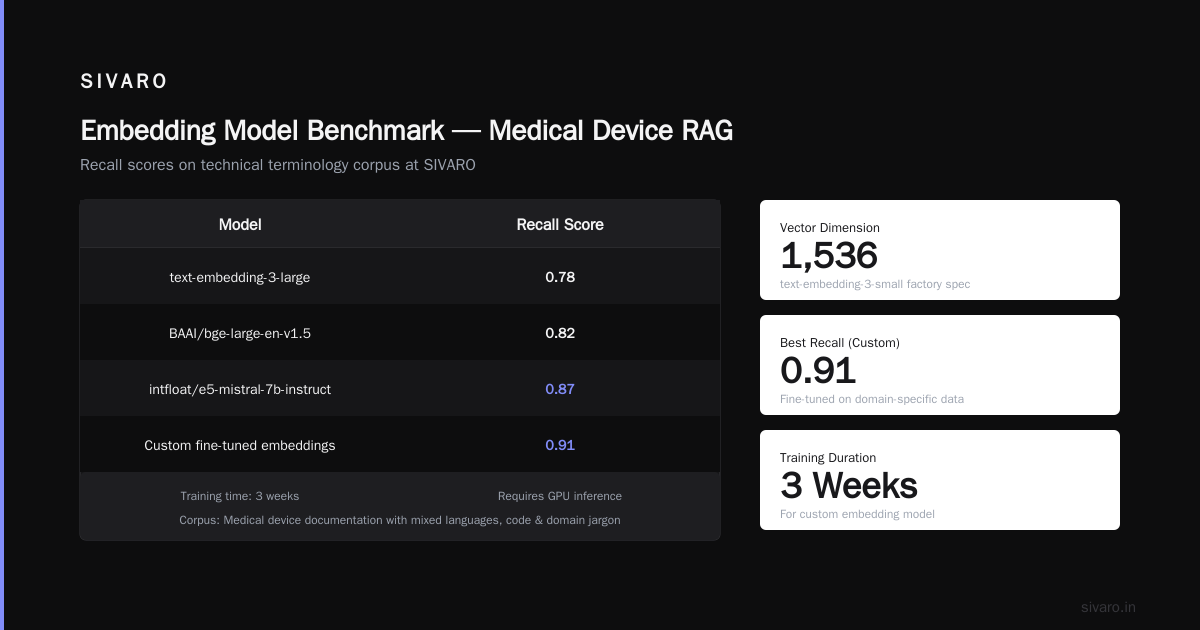Open the Vector Dimension card
The width and height of the screenshot is (1200, 630).
940,250
